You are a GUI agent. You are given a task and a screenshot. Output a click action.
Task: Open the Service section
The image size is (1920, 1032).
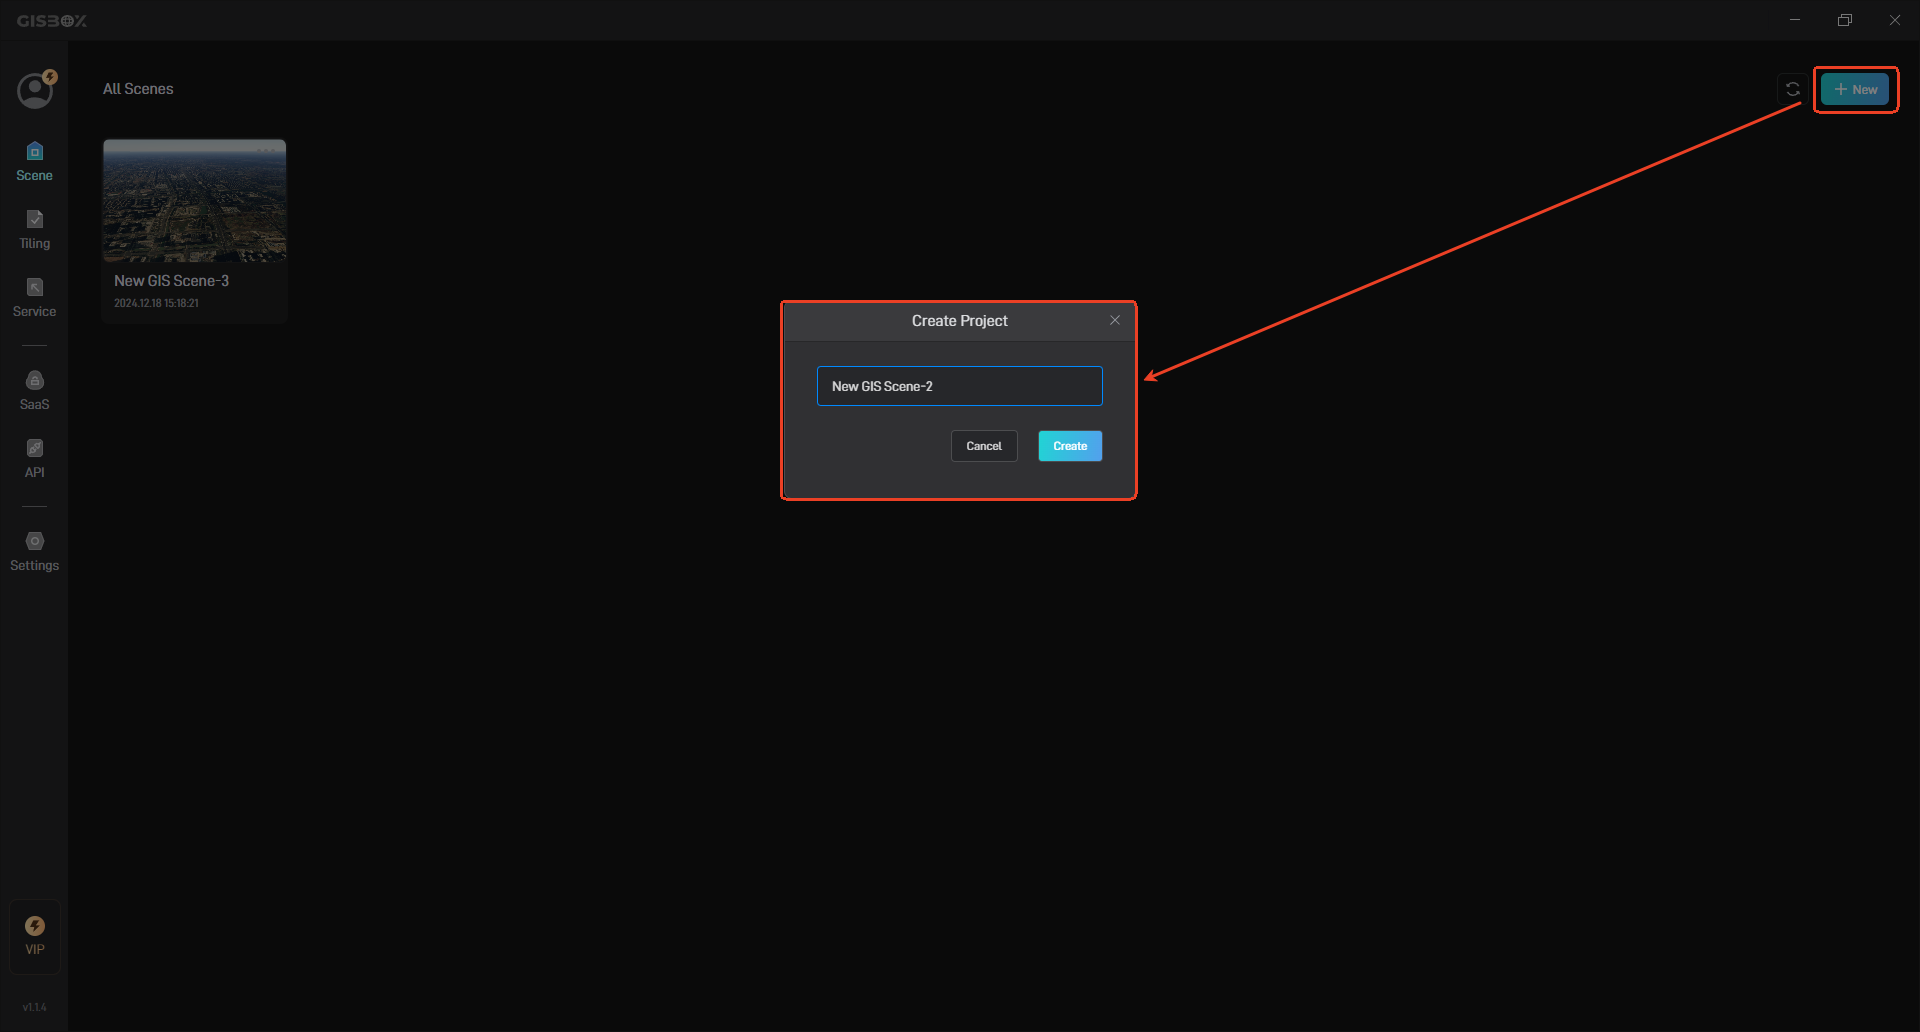(x=34, y=298)
